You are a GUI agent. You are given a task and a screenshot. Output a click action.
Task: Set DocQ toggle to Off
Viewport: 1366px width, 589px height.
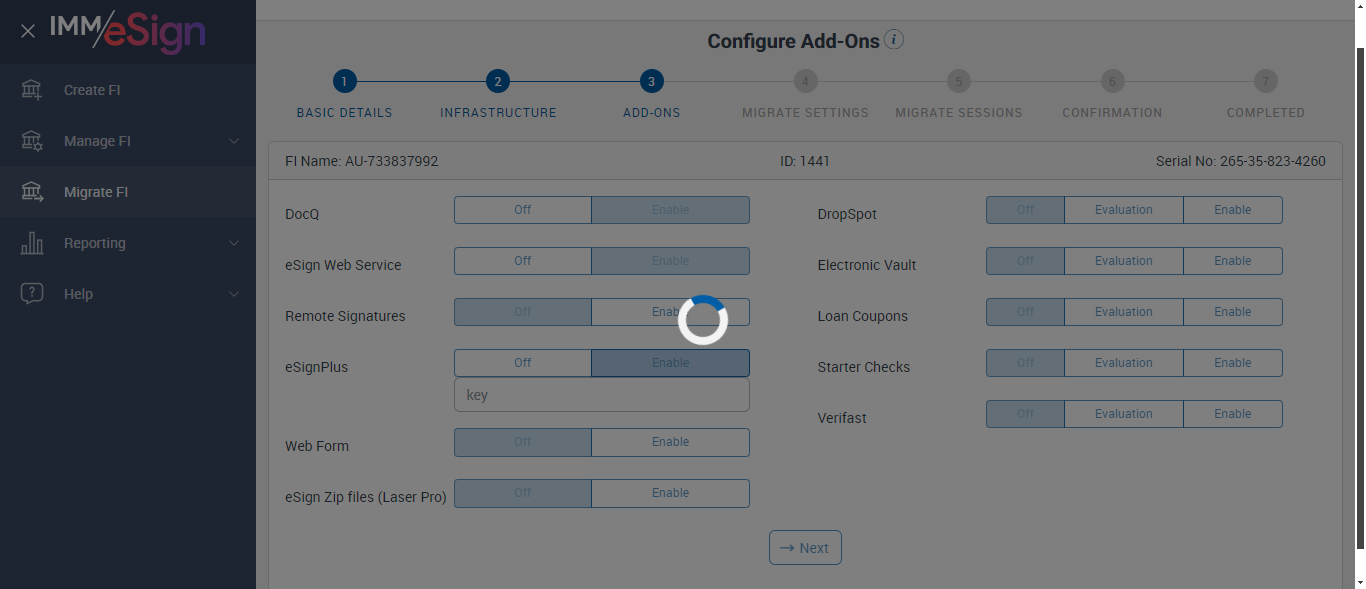tap(523, 210)
